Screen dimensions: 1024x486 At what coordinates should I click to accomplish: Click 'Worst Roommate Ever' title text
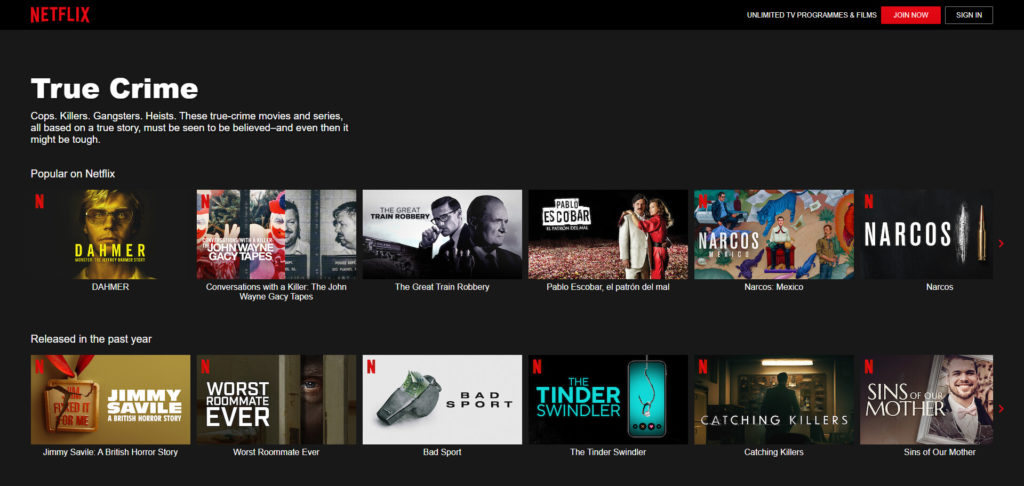pyautogui.click(x=276, y=452)
